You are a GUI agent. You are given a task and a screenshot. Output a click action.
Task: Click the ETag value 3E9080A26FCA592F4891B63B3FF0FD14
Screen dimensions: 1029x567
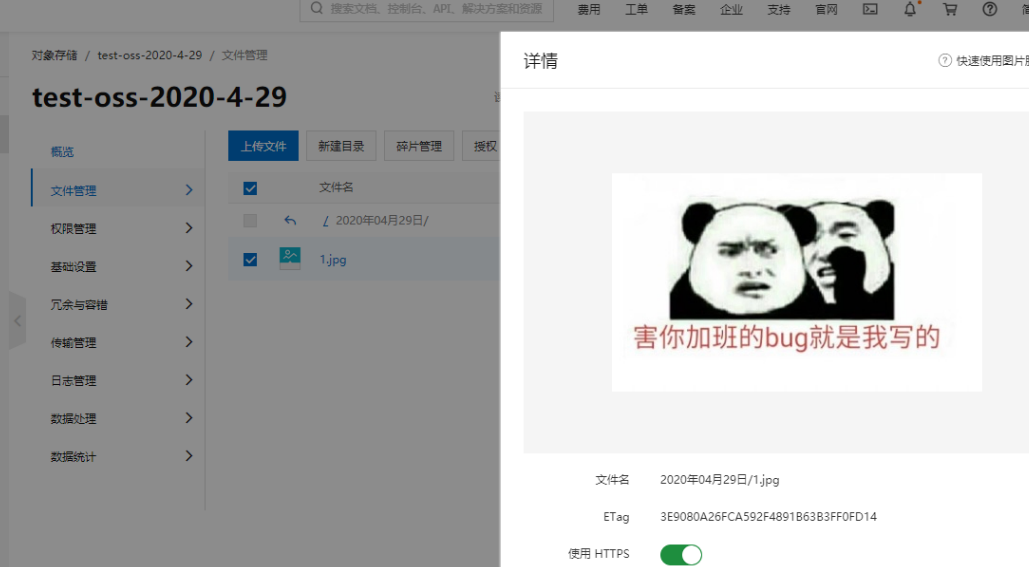tap(768, 516)
